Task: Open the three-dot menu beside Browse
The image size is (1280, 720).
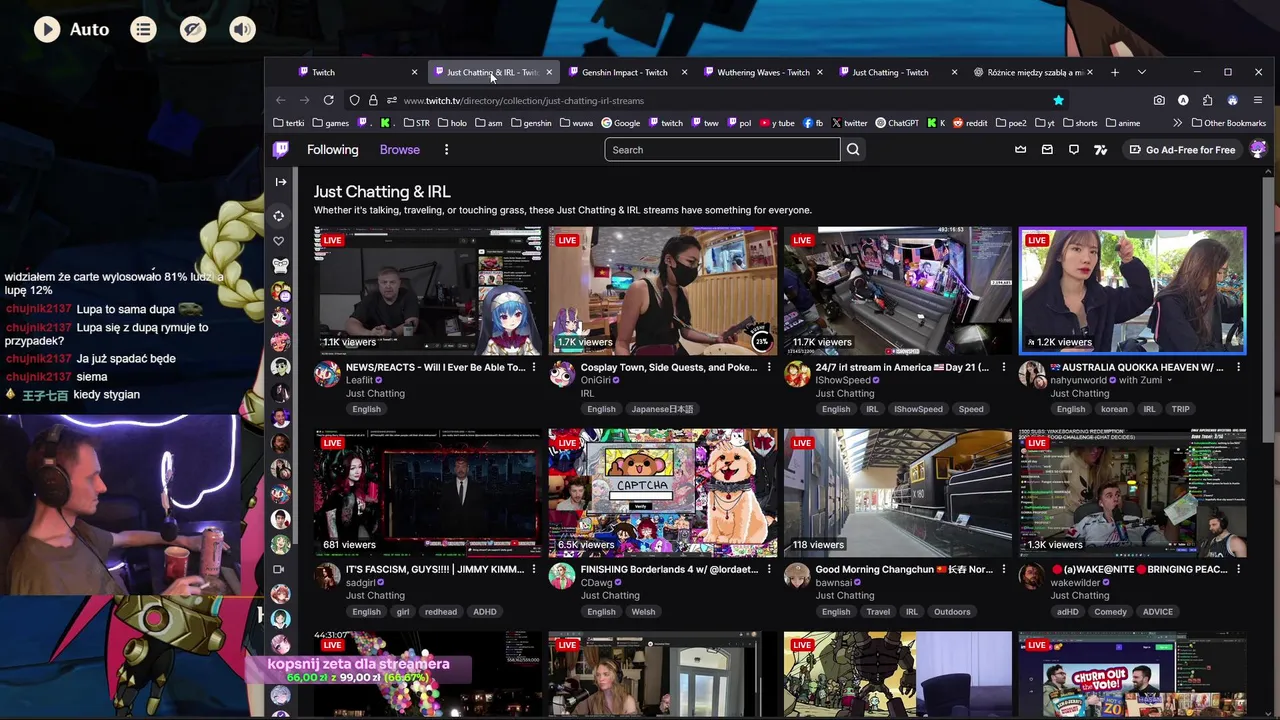Action: point(446,150)
